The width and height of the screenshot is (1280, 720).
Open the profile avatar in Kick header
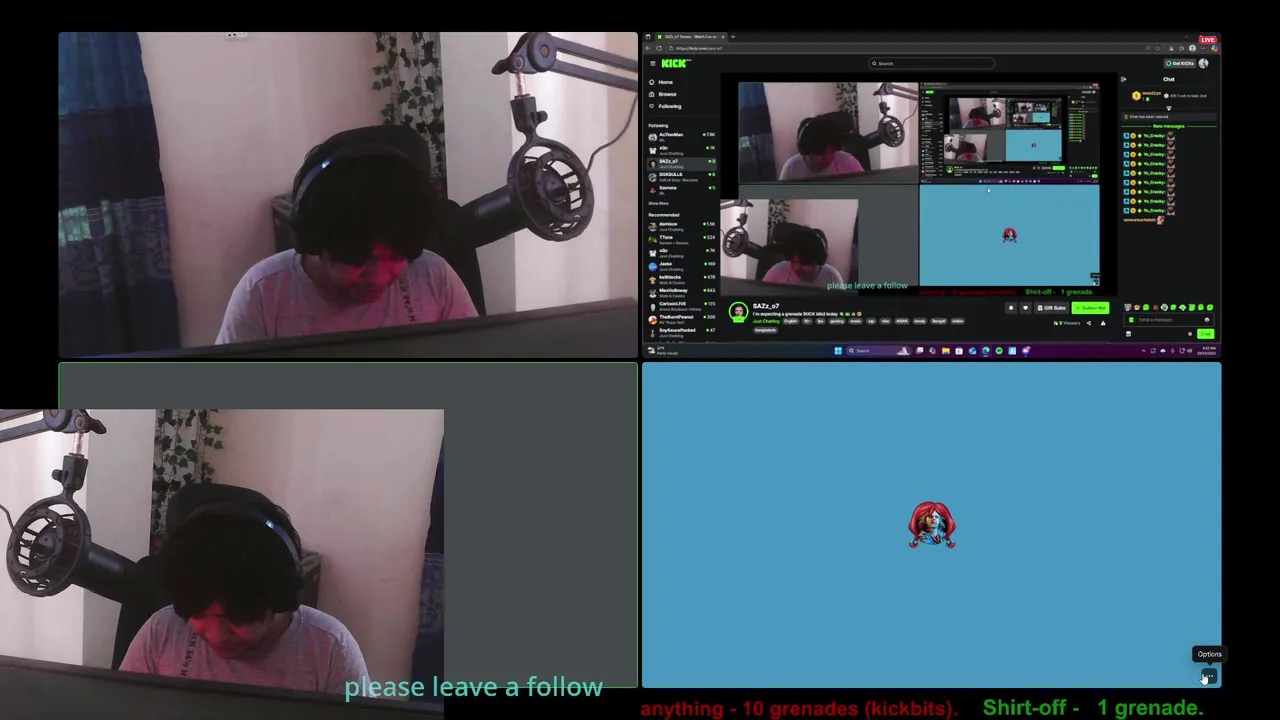[x=1203, y=63]
